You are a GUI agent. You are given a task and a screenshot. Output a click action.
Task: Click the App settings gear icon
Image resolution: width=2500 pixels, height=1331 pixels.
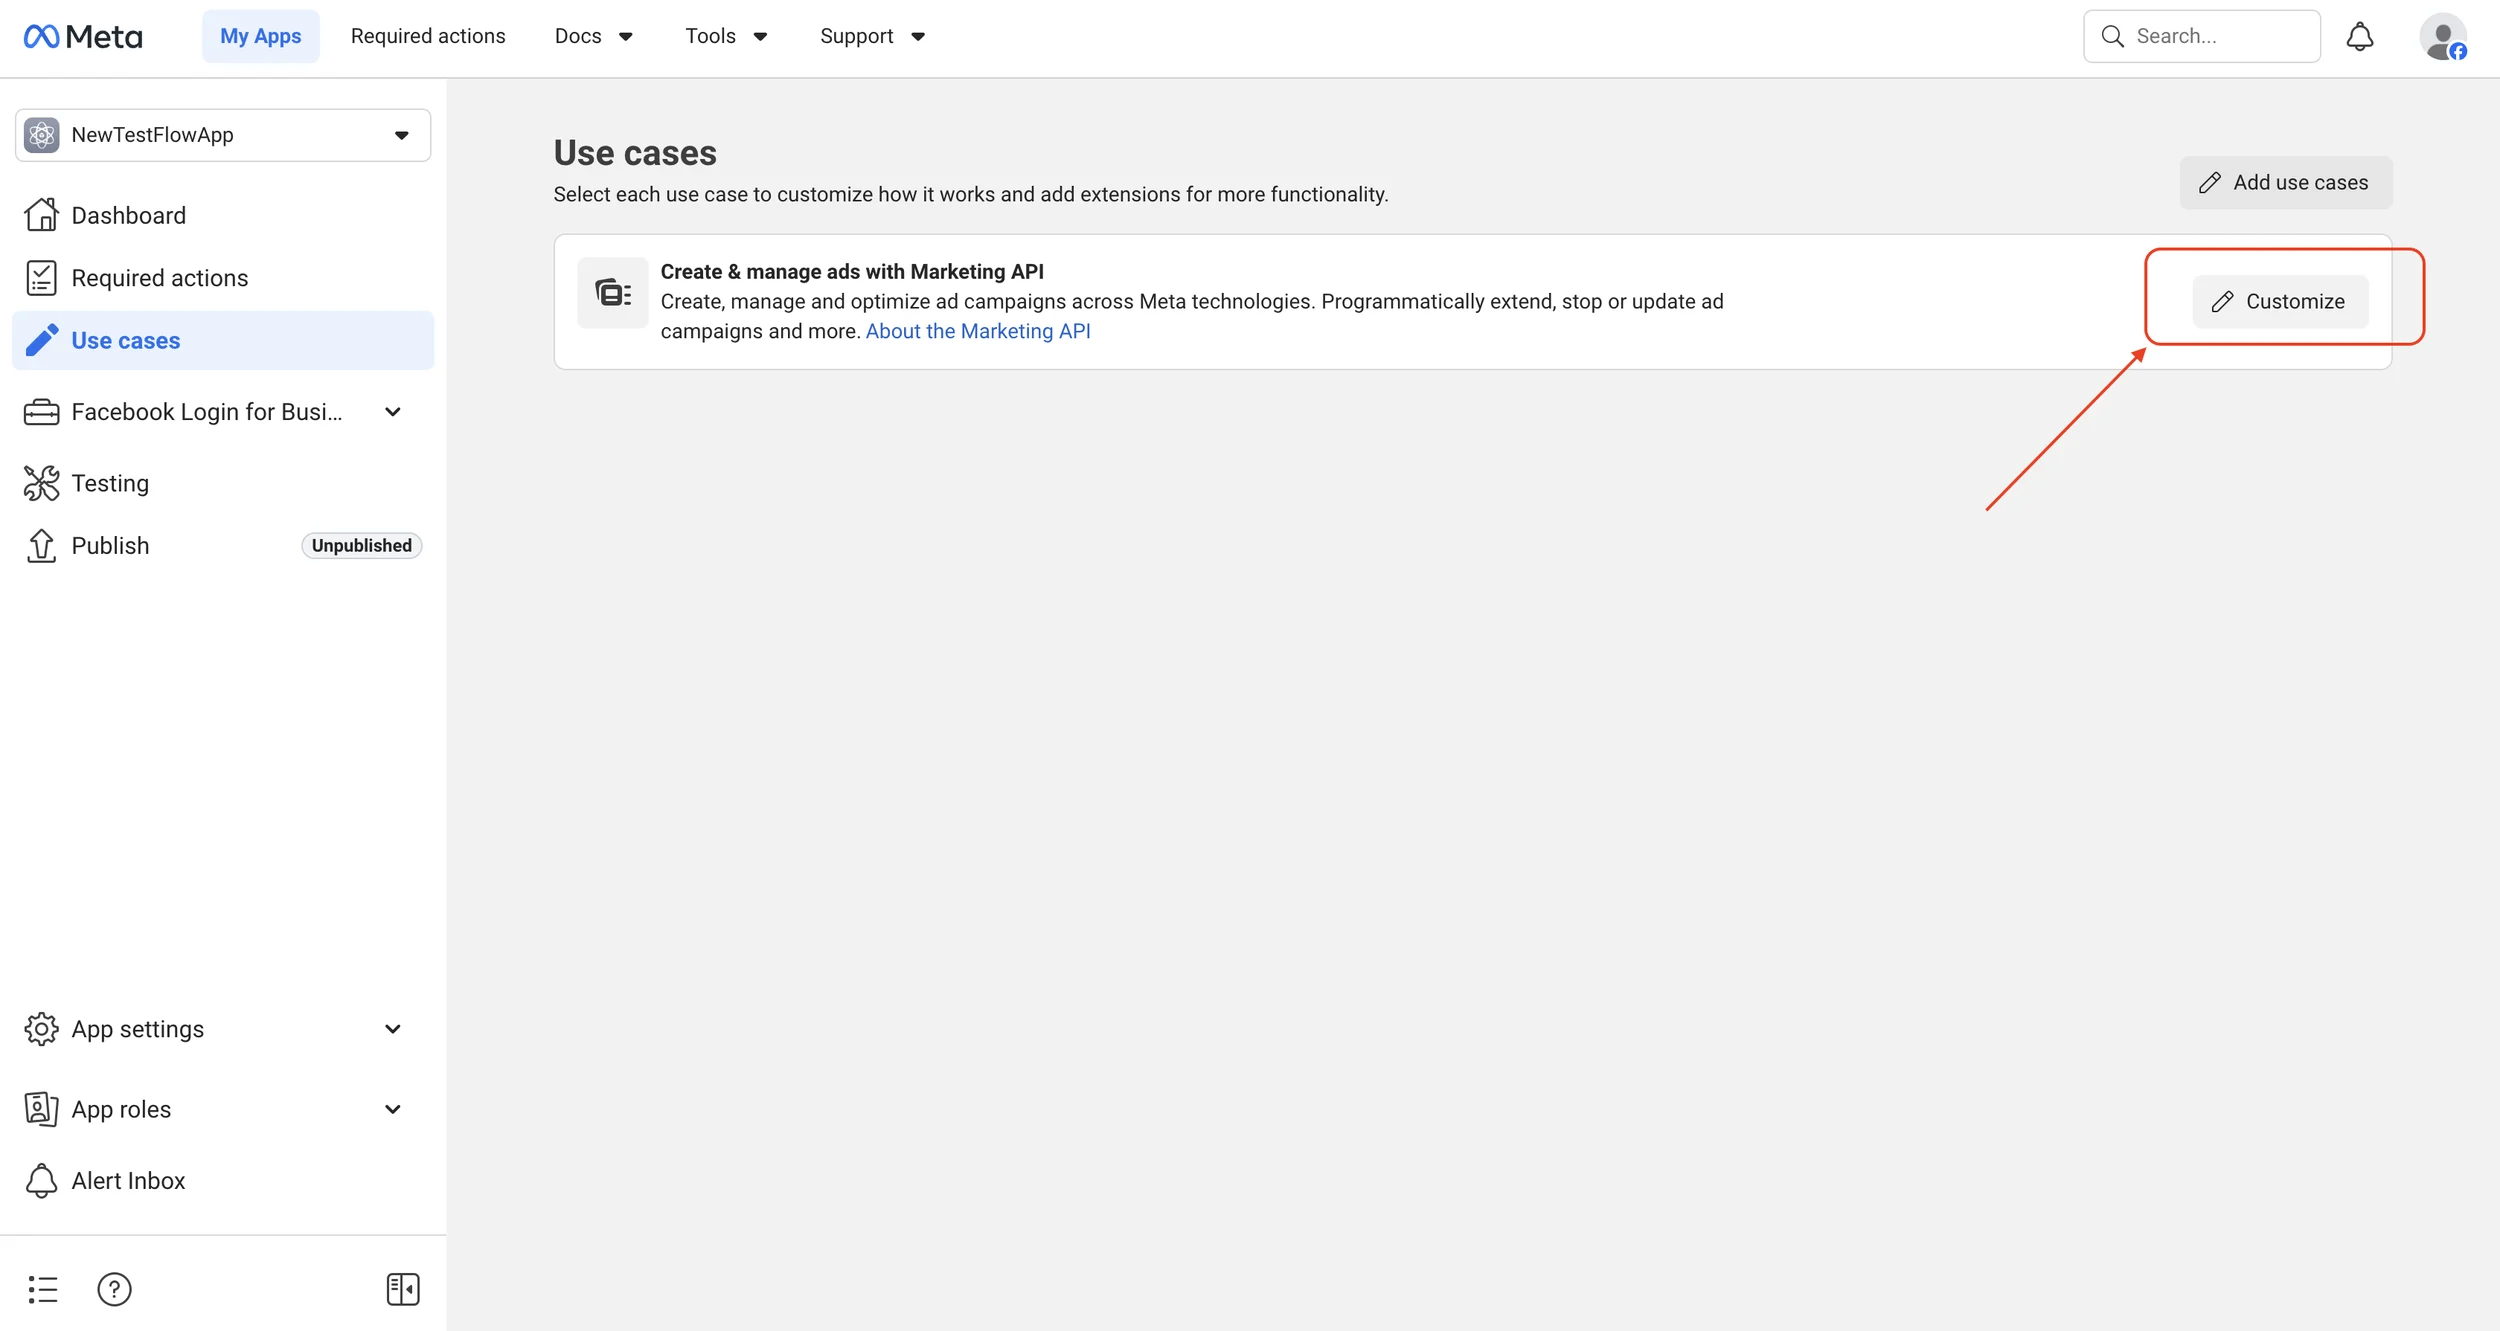41,1029
